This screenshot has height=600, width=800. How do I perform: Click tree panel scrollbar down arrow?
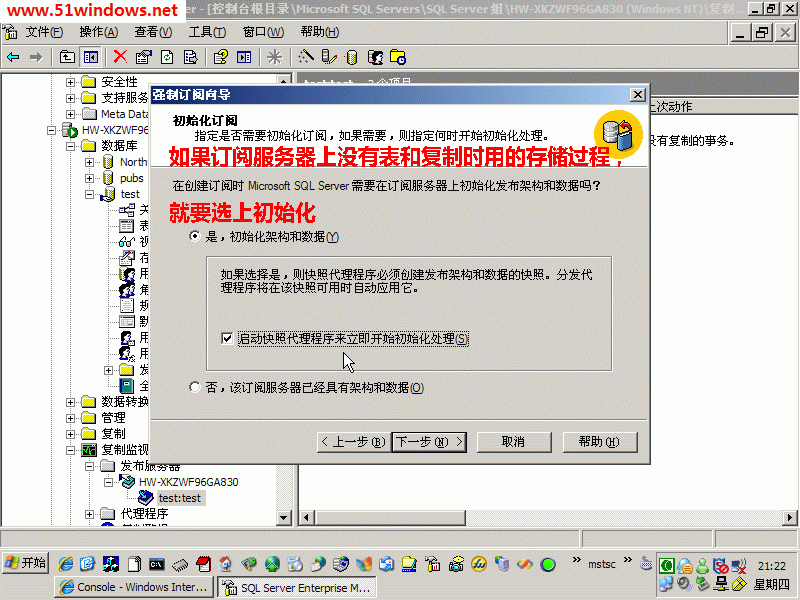pos(284,517)
